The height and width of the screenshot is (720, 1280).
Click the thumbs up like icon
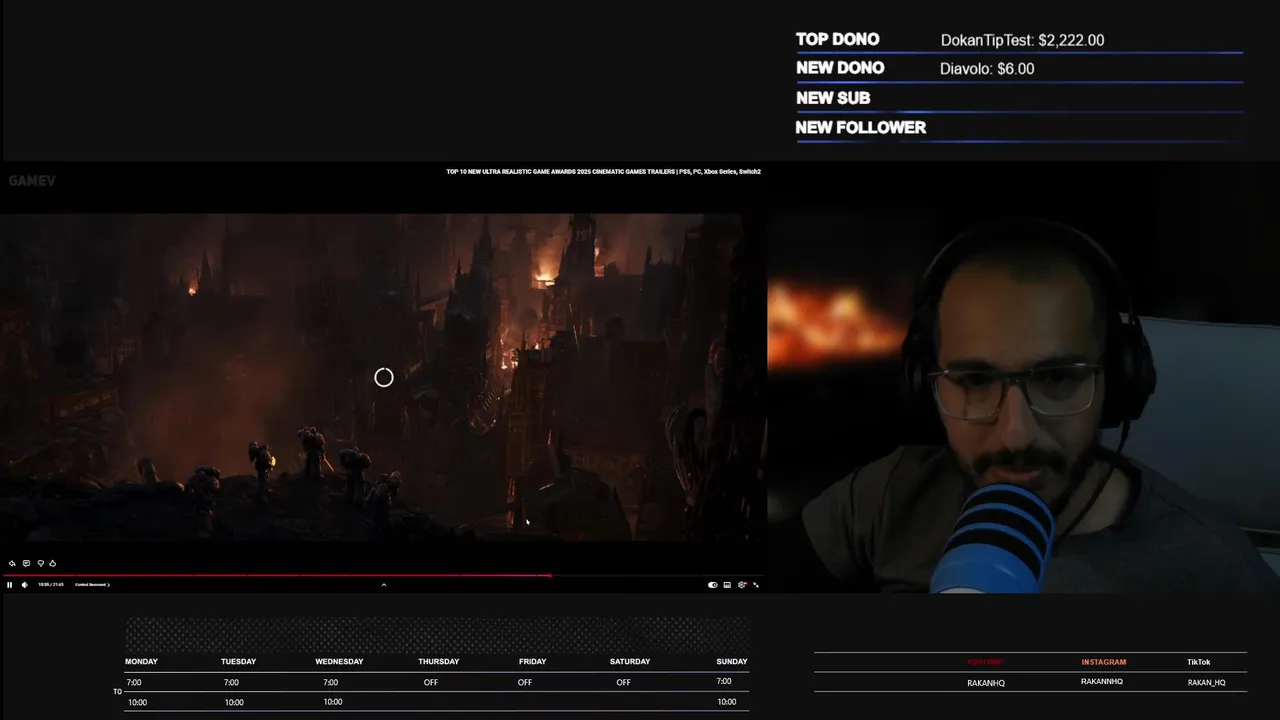(52, 563)
